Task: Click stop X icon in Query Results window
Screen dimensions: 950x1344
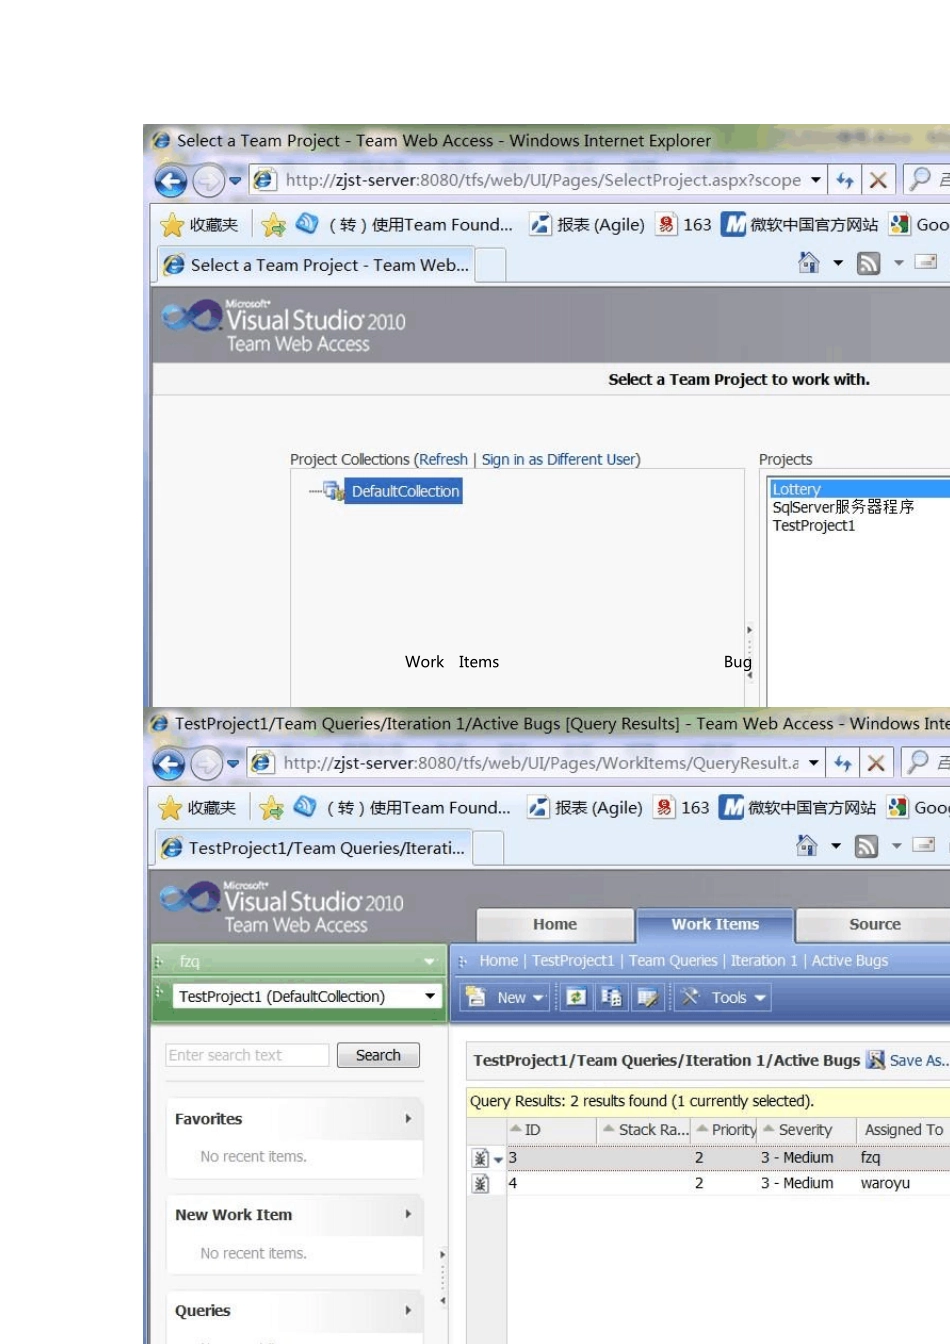Action: pos(876,763)
